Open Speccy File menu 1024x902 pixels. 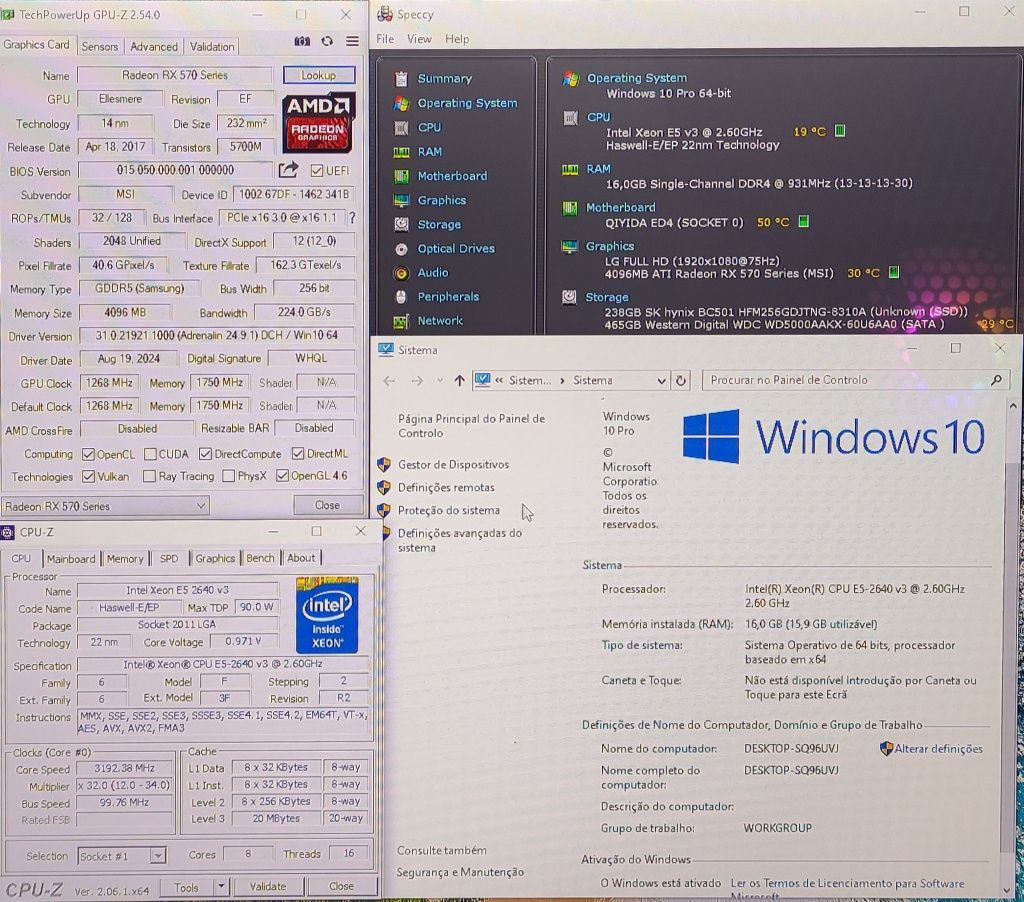(385, 39)
